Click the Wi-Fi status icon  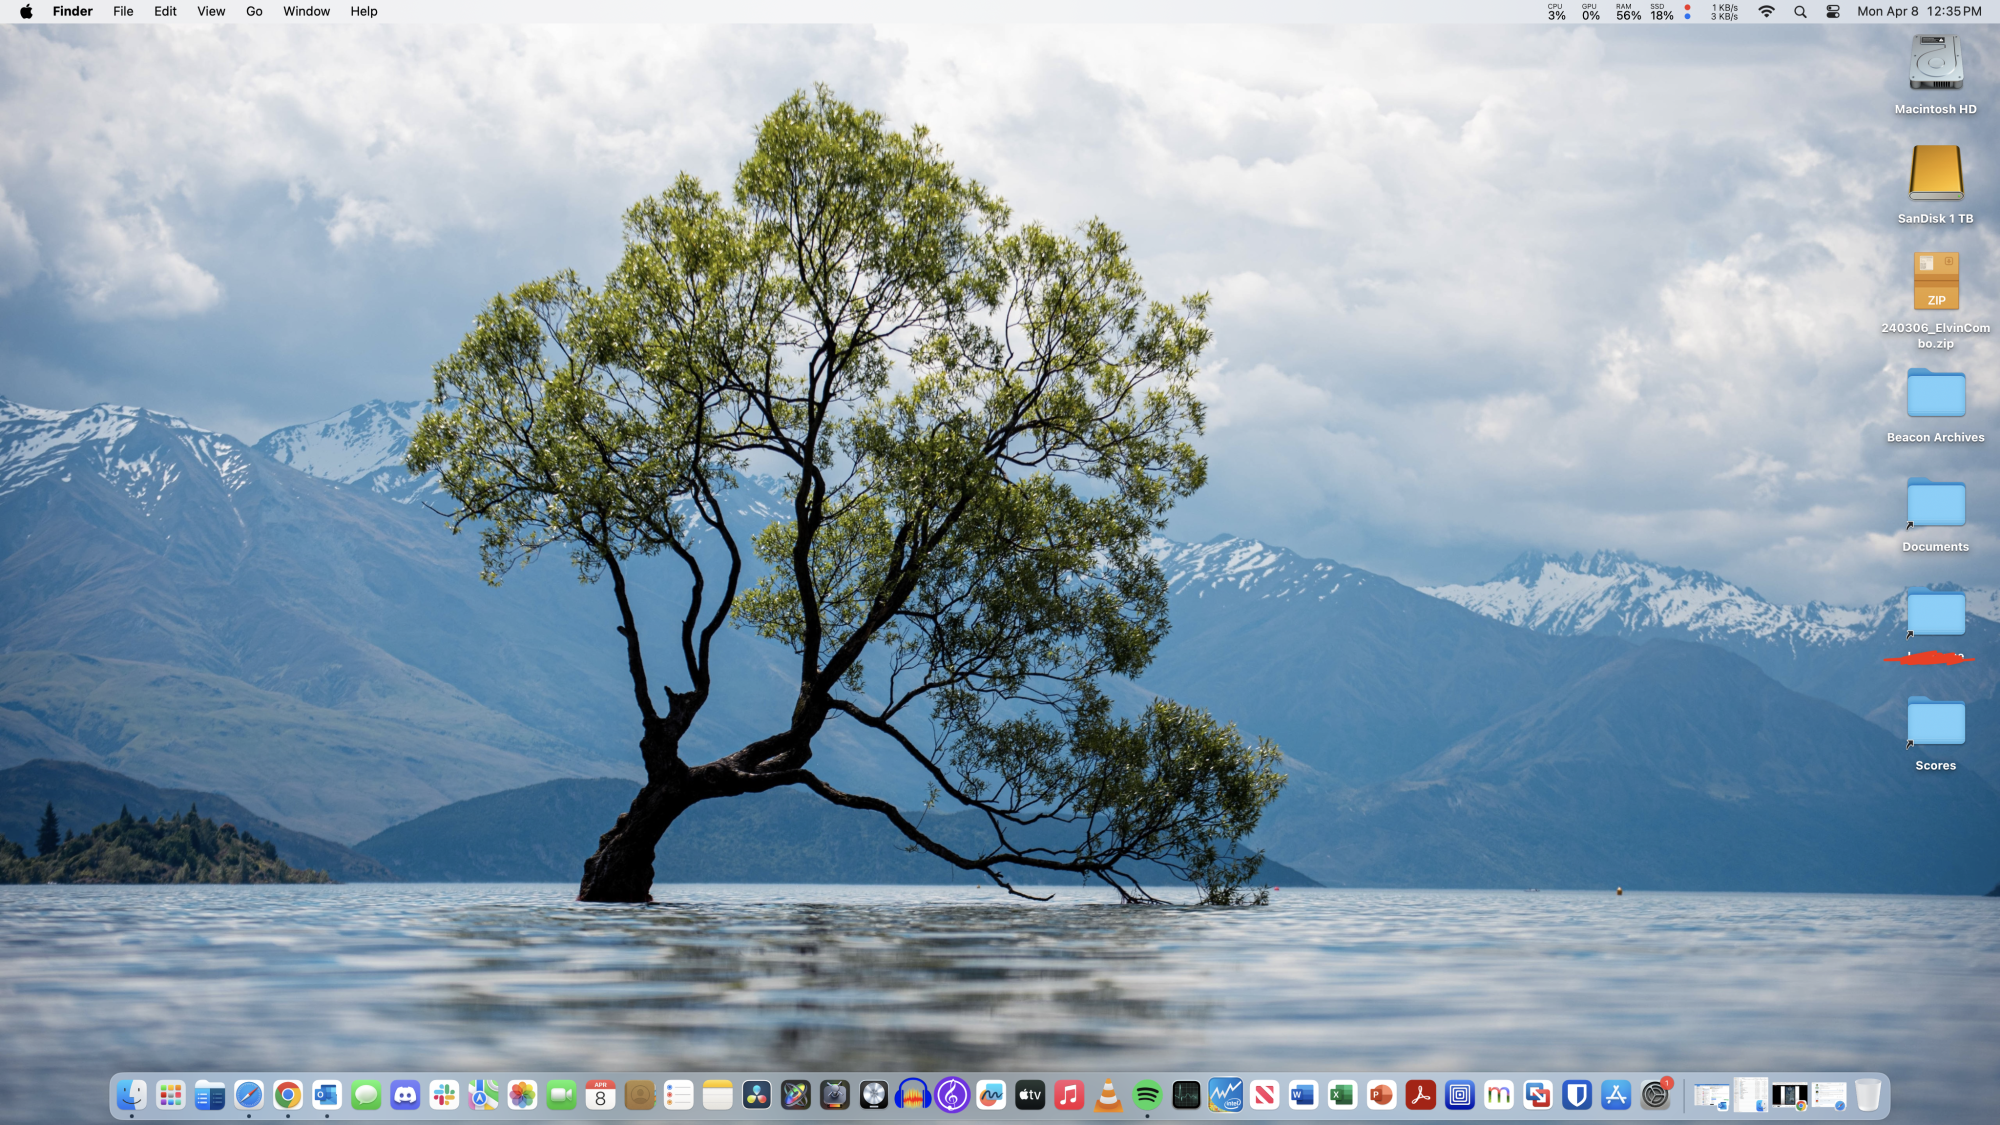pyautogui.click(x=1766, y=12)
